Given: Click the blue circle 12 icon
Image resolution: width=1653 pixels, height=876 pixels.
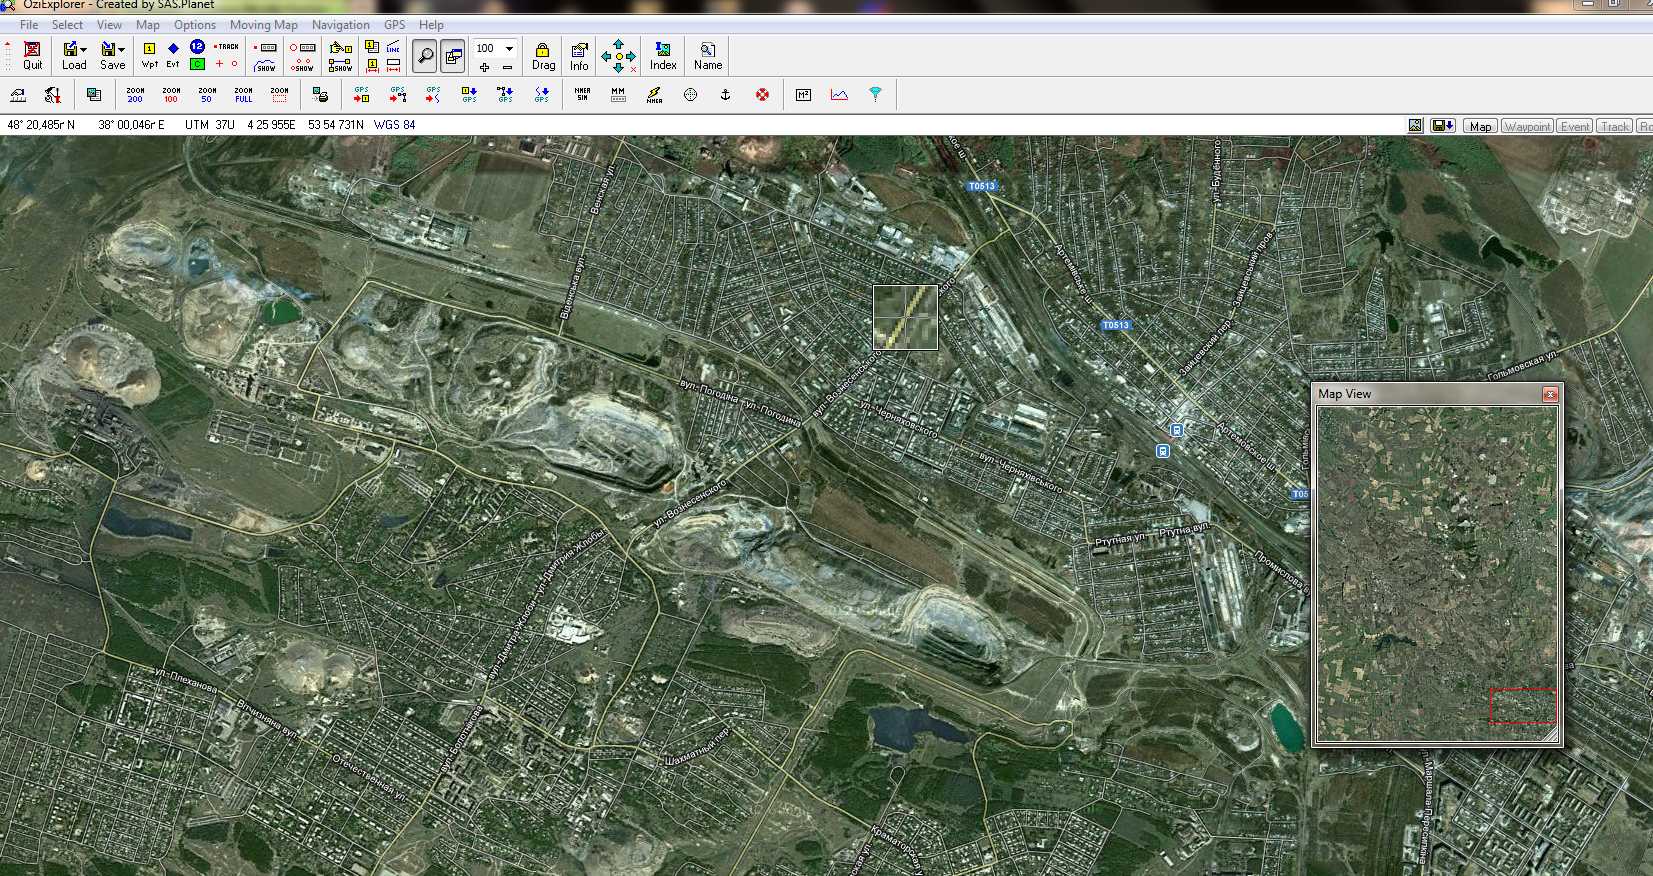Looking at the screenshot, I should coord(197,46).
